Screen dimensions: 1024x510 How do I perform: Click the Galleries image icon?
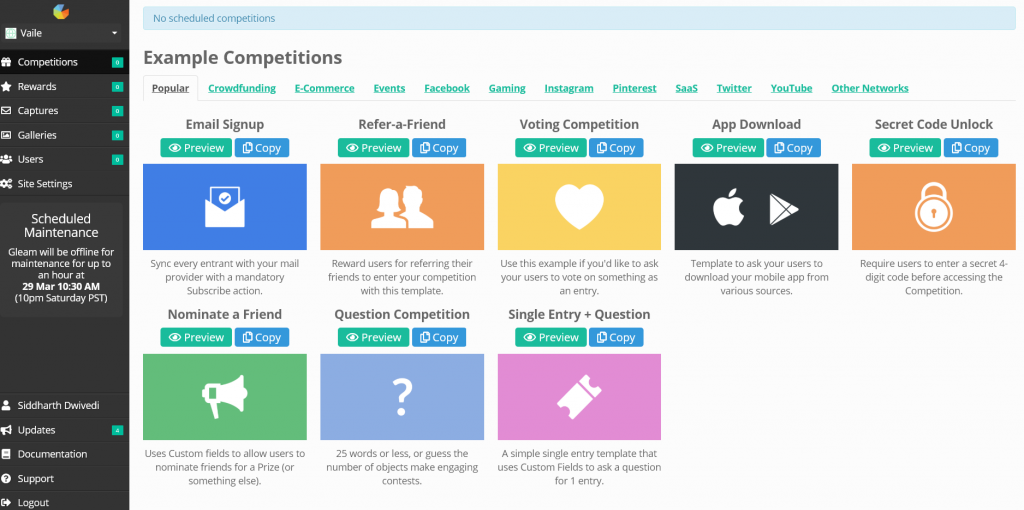coord(6,135)
